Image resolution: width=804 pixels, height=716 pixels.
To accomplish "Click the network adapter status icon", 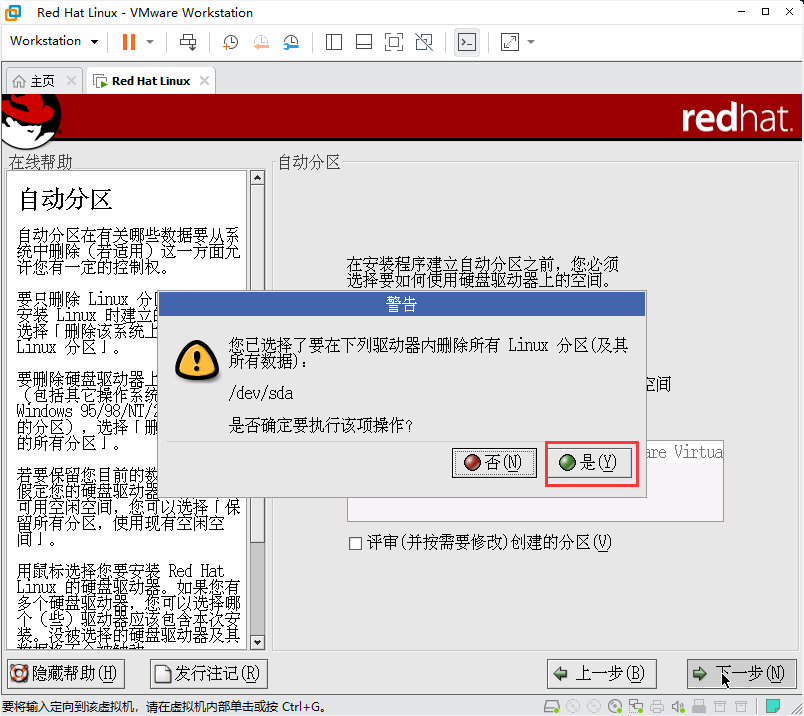I will point(636,707).
